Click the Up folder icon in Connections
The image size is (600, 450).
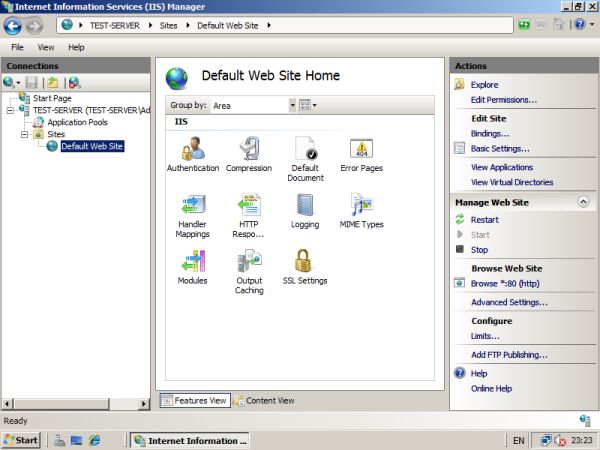(x=53, y=82)
